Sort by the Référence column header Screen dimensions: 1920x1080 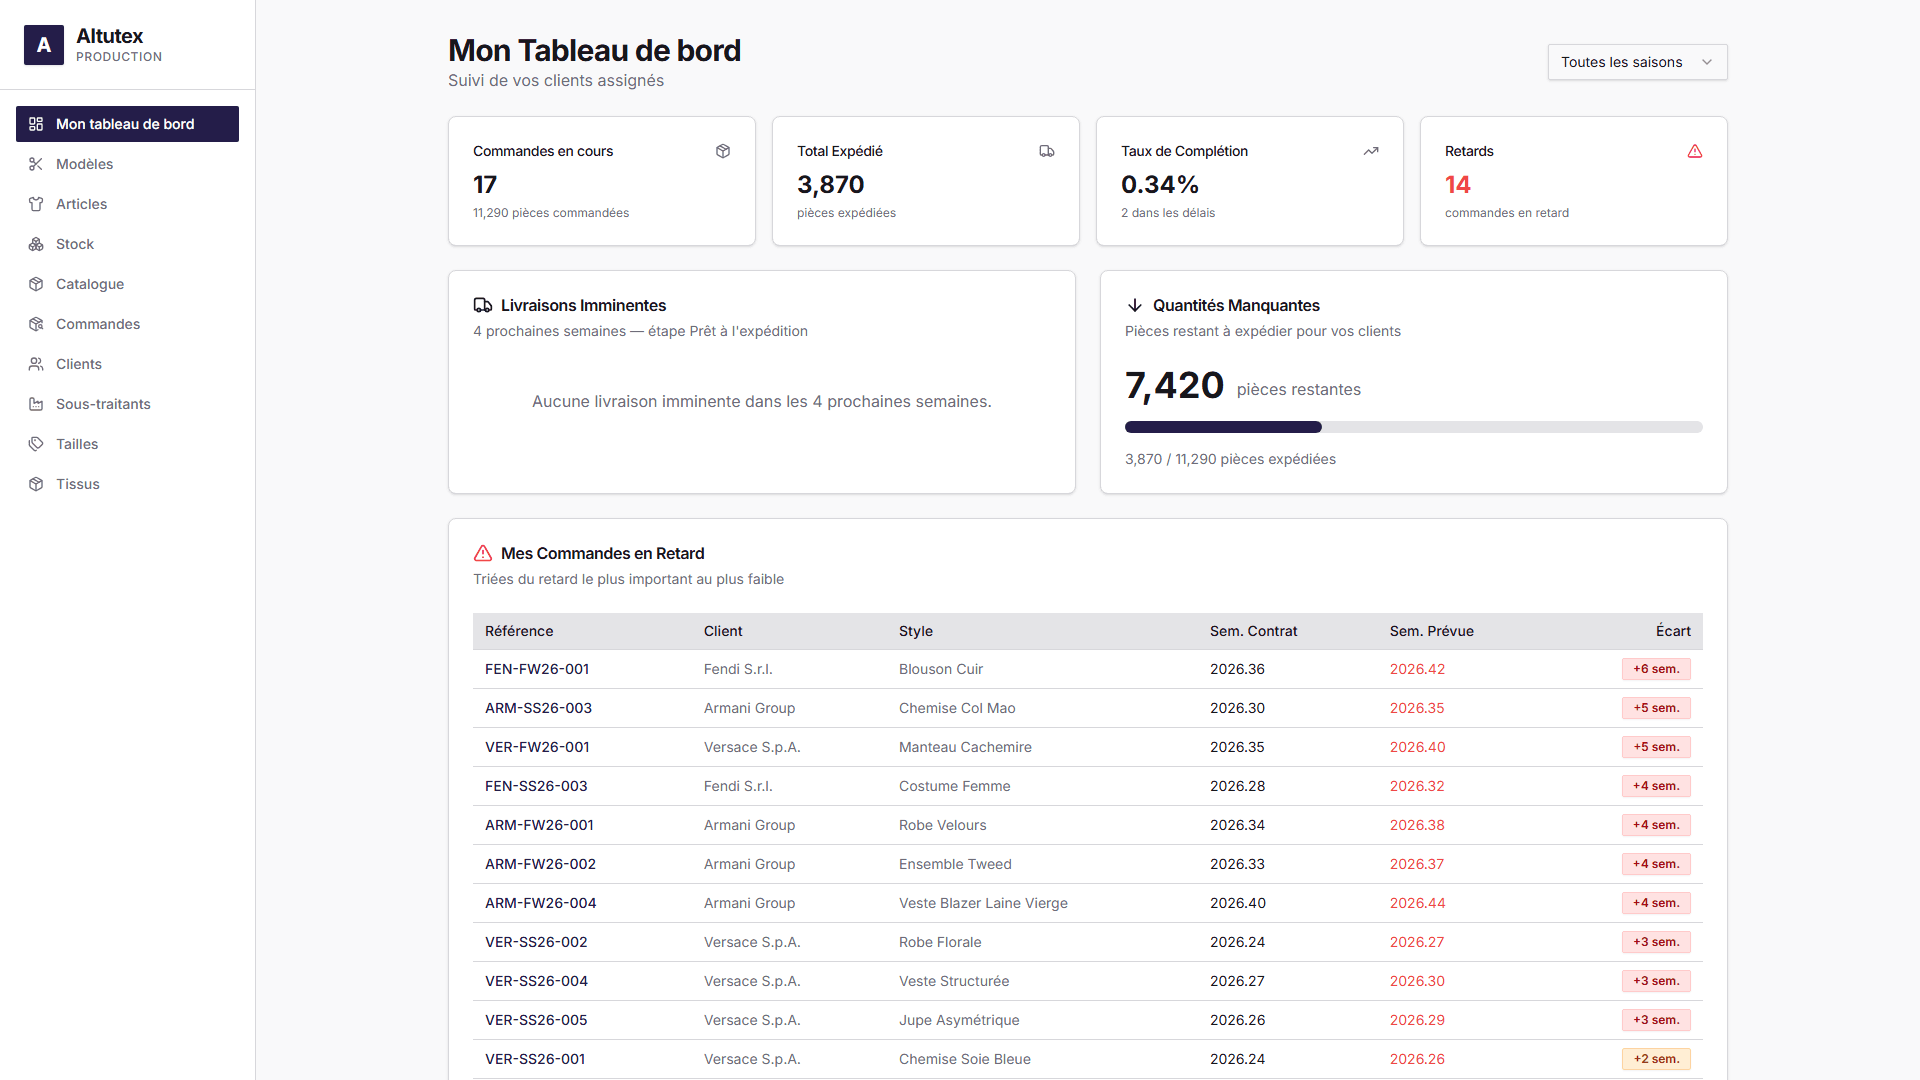(x=519, y=631)
